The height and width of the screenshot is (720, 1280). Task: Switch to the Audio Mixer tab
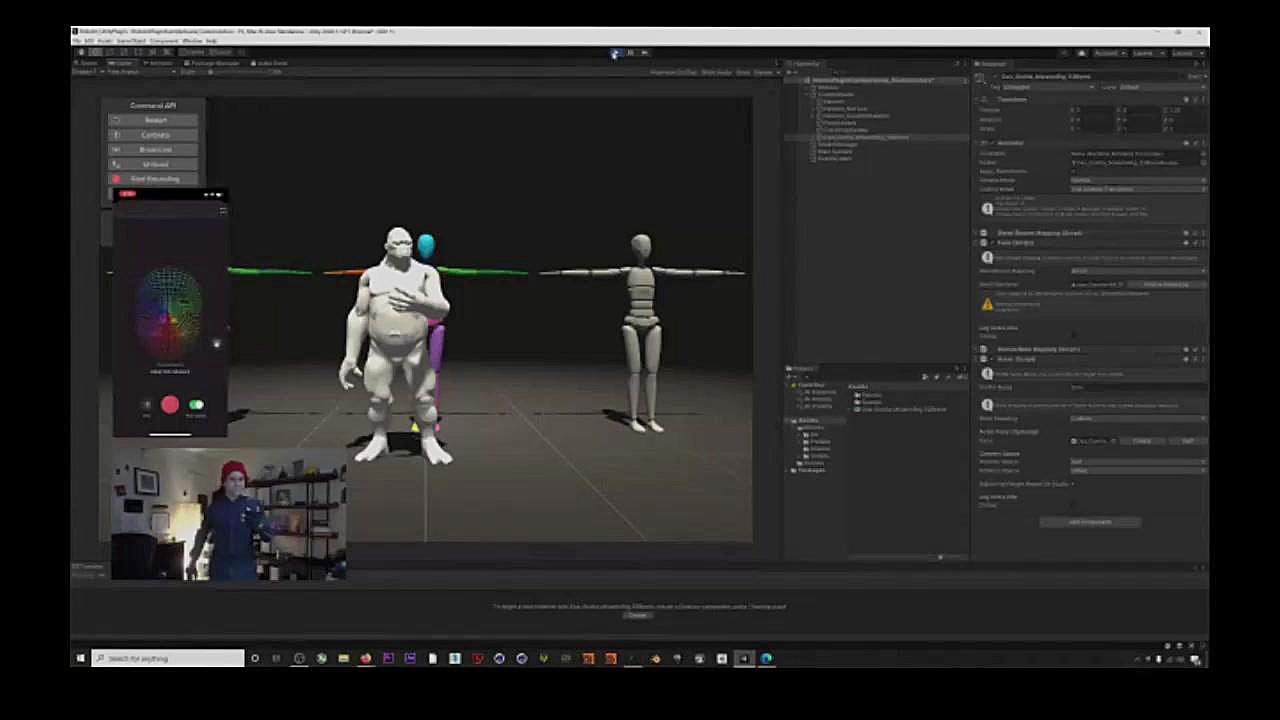coord(271,63)
